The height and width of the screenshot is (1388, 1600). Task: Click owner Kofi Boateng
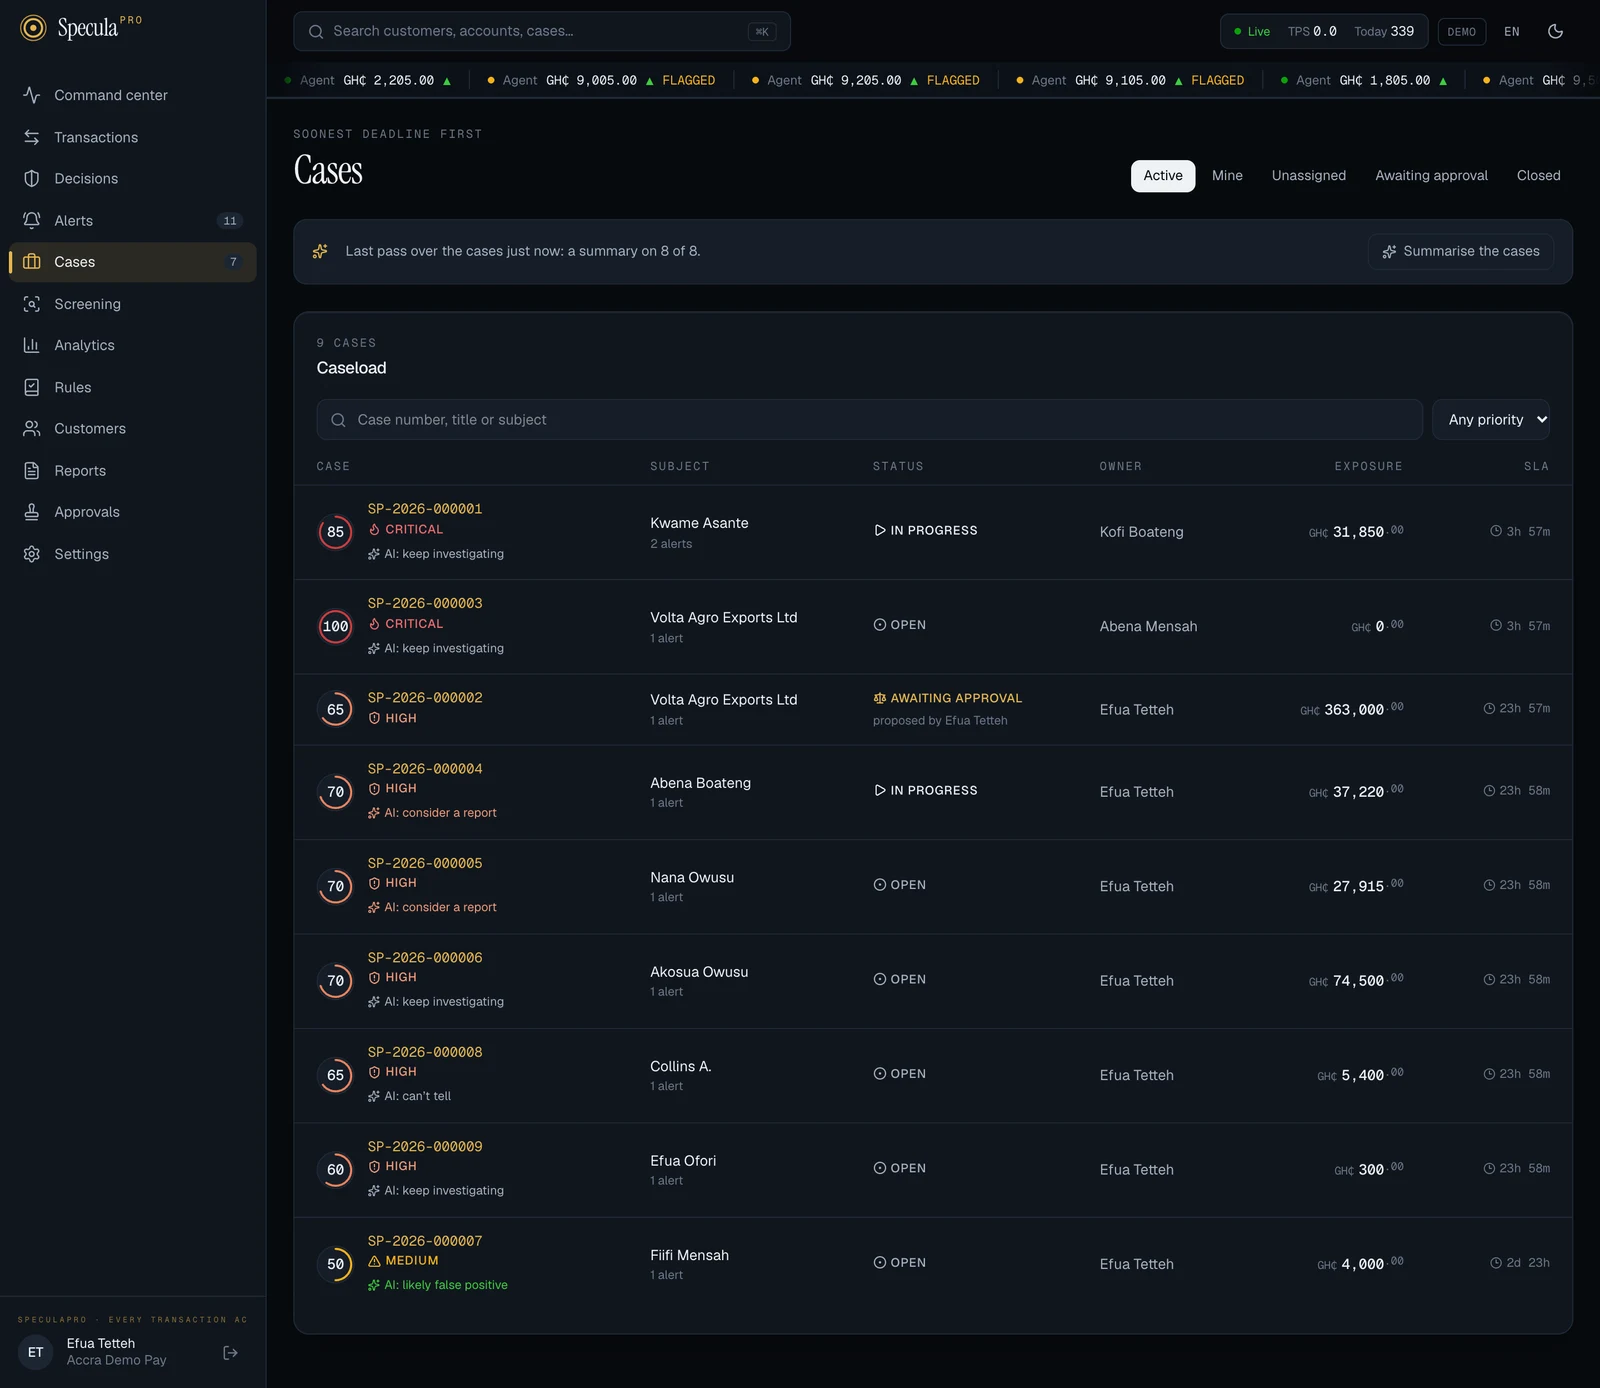click(1141, 532)
